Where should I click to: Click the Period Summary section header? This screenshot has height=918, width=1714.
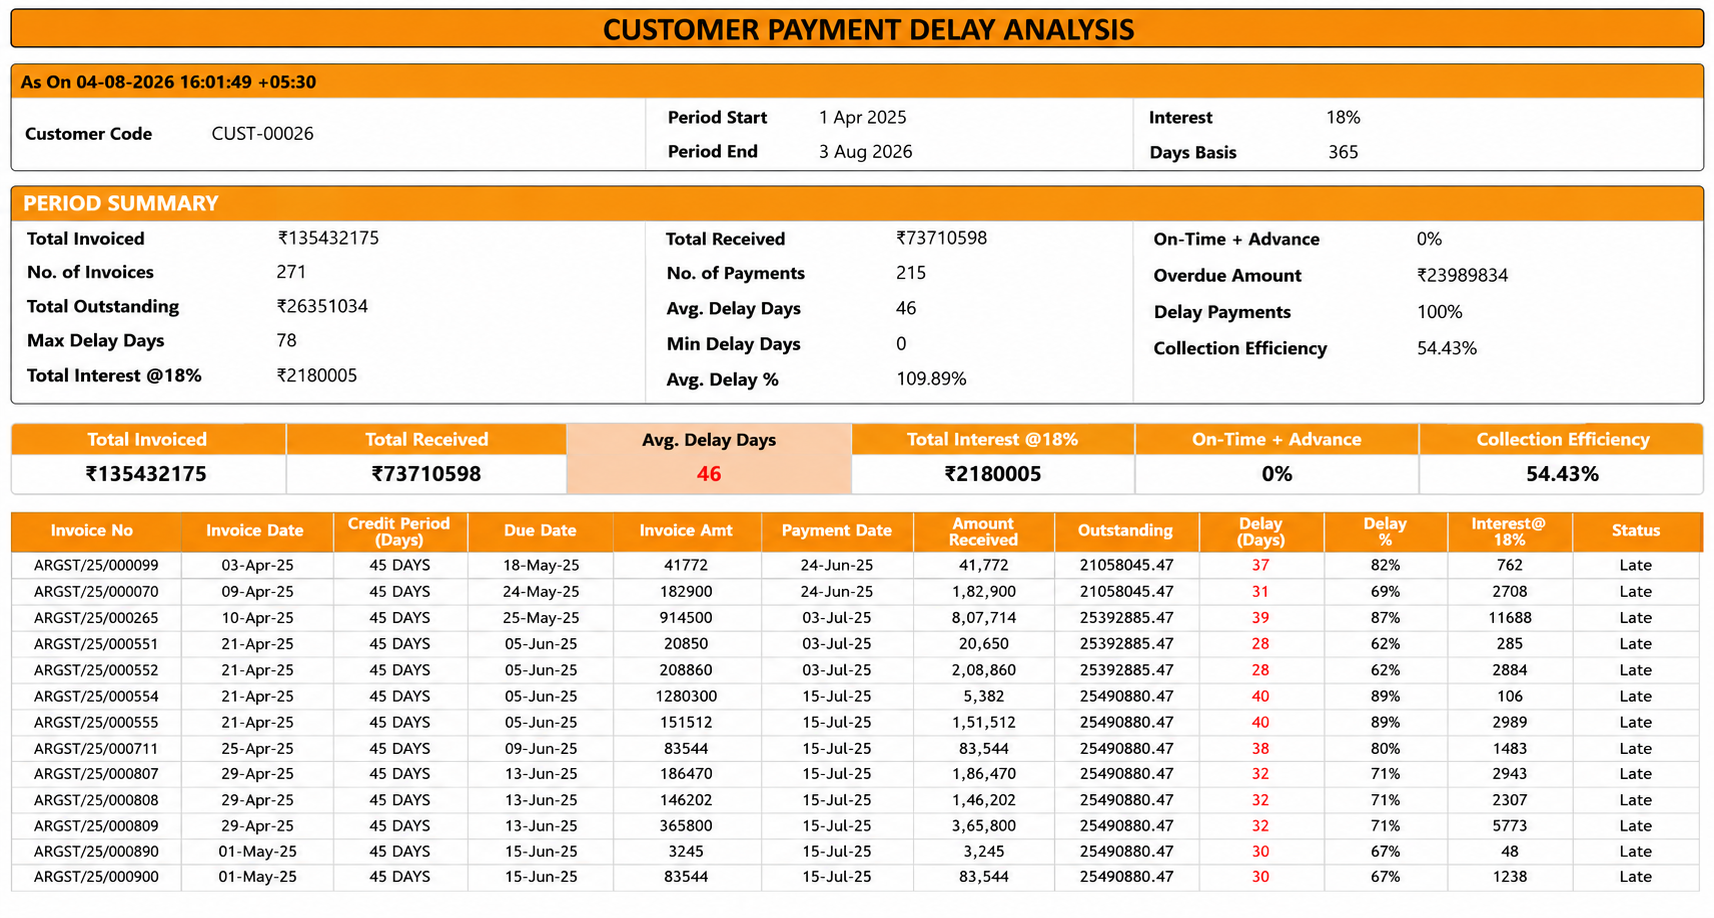pos(857,203)
